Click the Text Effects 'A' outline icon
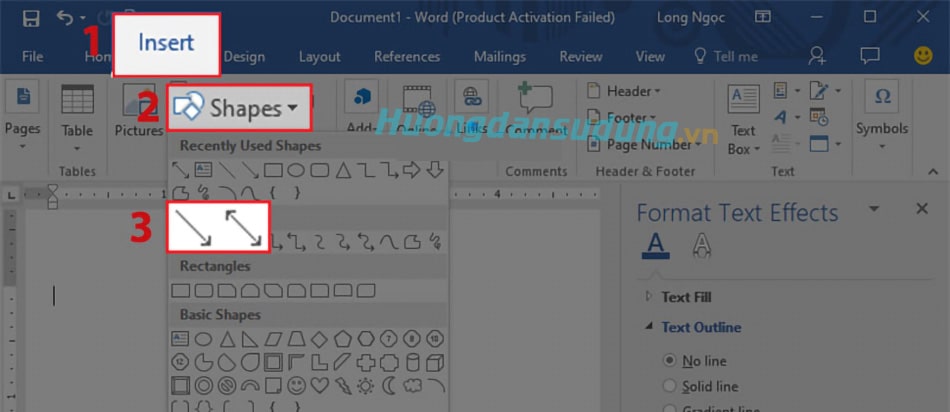The width and height of the screenshot is (950, 412). pos(702,244)
